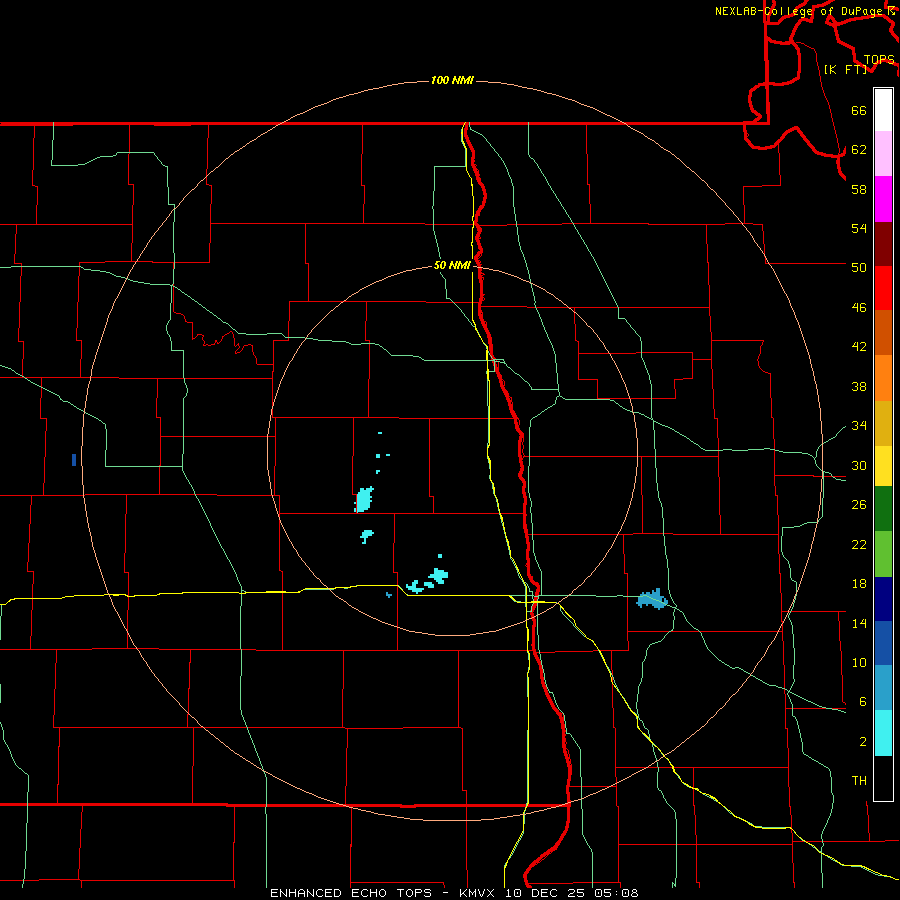Click the dark orange legend swatch
This screenshot has width=900, height=900.
point(883,332)
